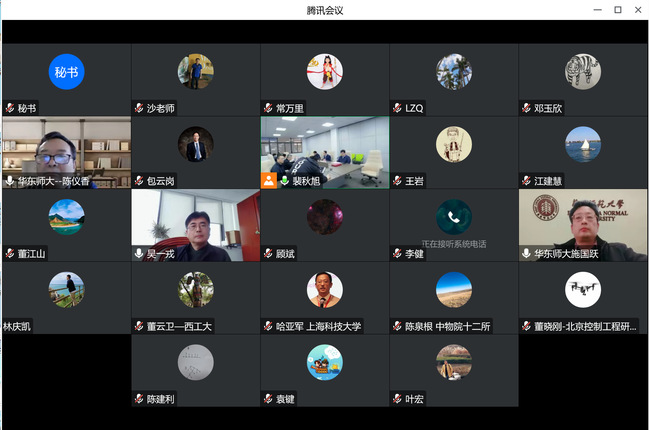Click the muted microphone icon beside 沙老师
Screen dimensions: 649x430
(139, 108)
